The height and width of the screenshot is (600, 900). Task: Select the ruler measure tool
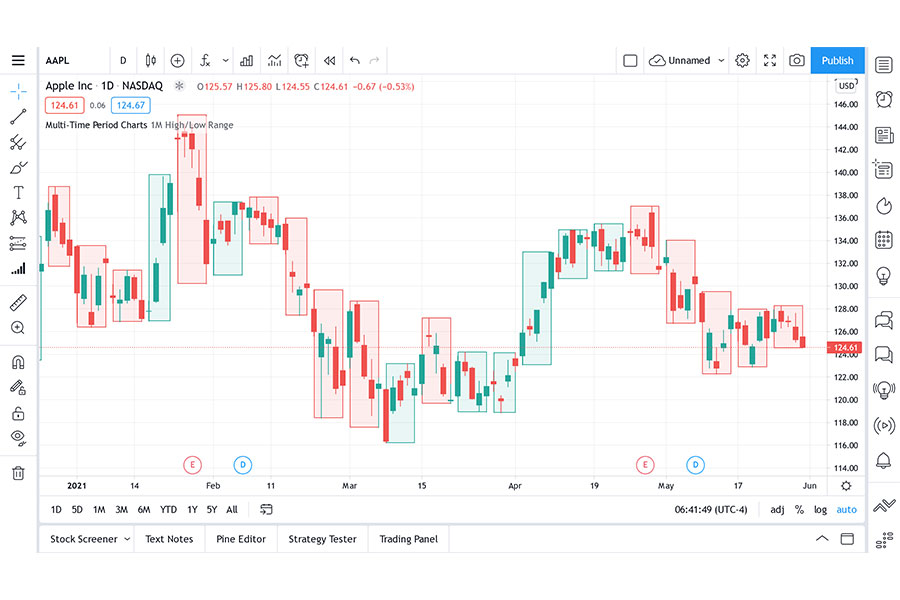pyautogui.click(x=18, y=303)
